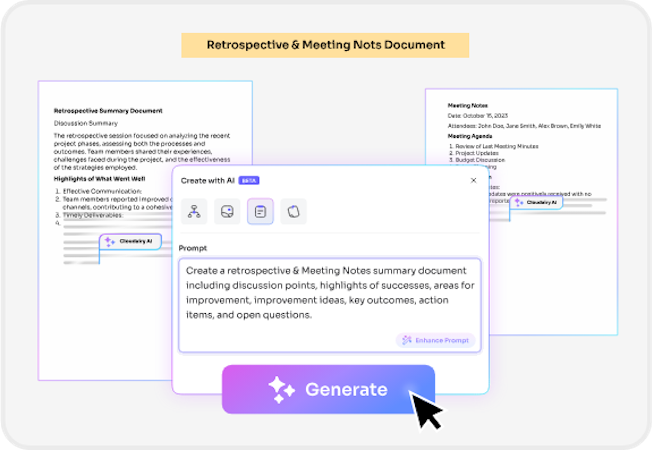Click the magic wand icon in Enhance Prompt

click(x=407, y=340)
